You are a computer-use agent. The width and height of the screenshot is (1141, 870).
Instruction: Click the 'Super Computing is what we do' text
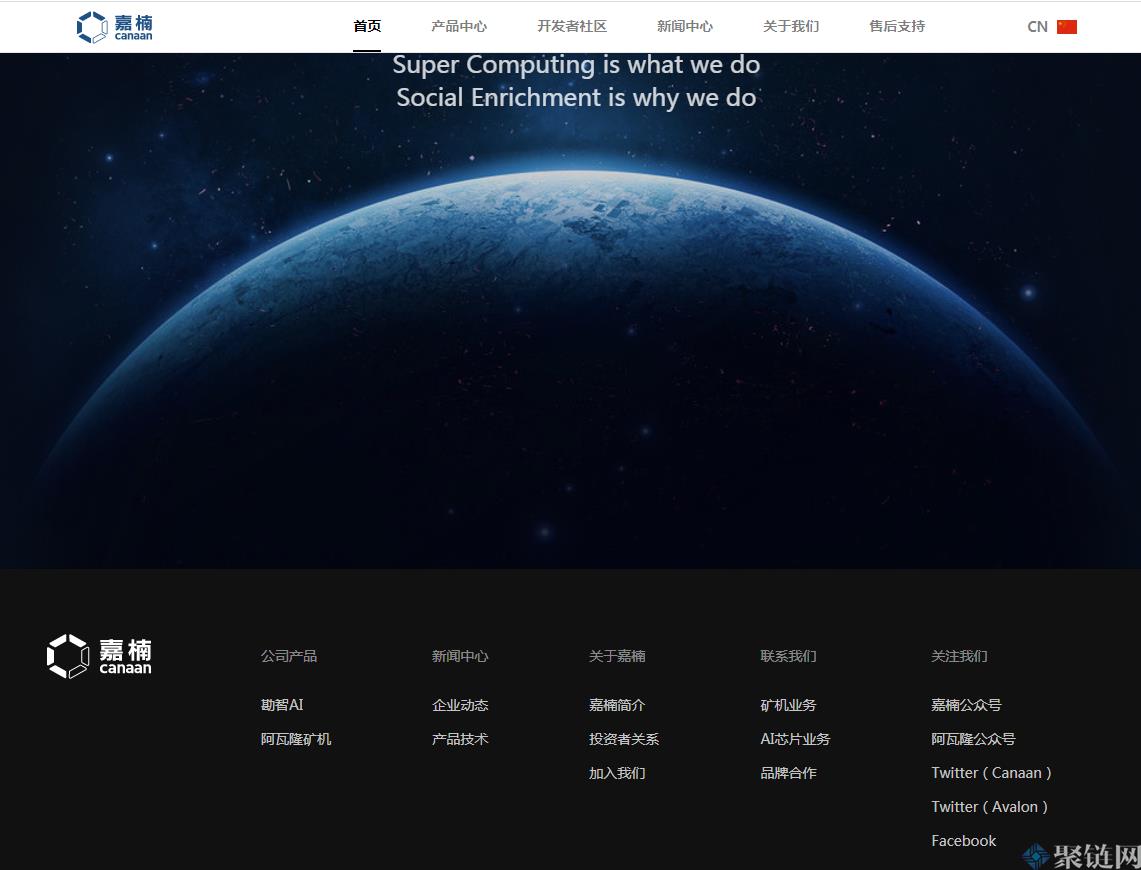tap(576, 65)
